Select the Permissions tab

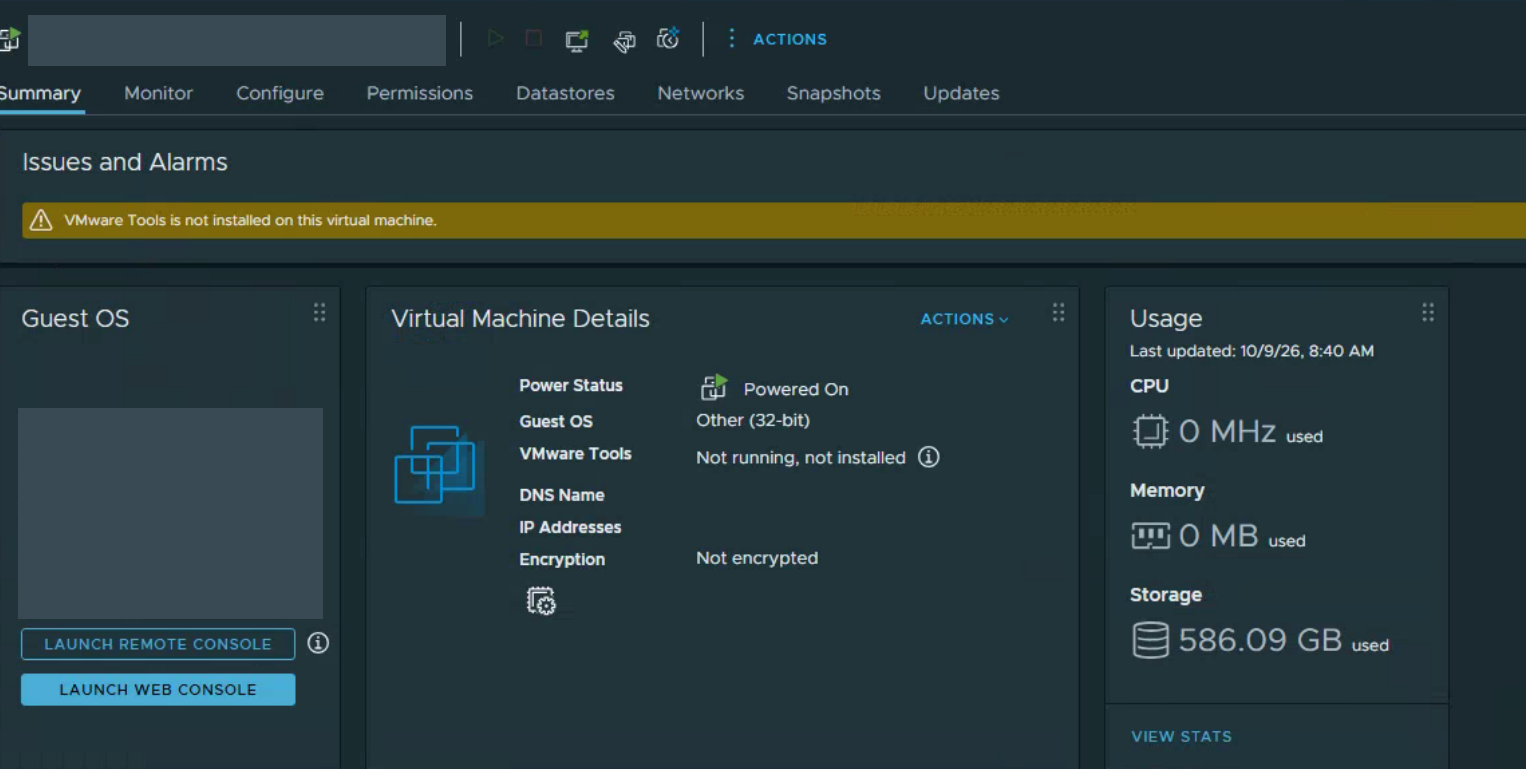click(420, 93)
